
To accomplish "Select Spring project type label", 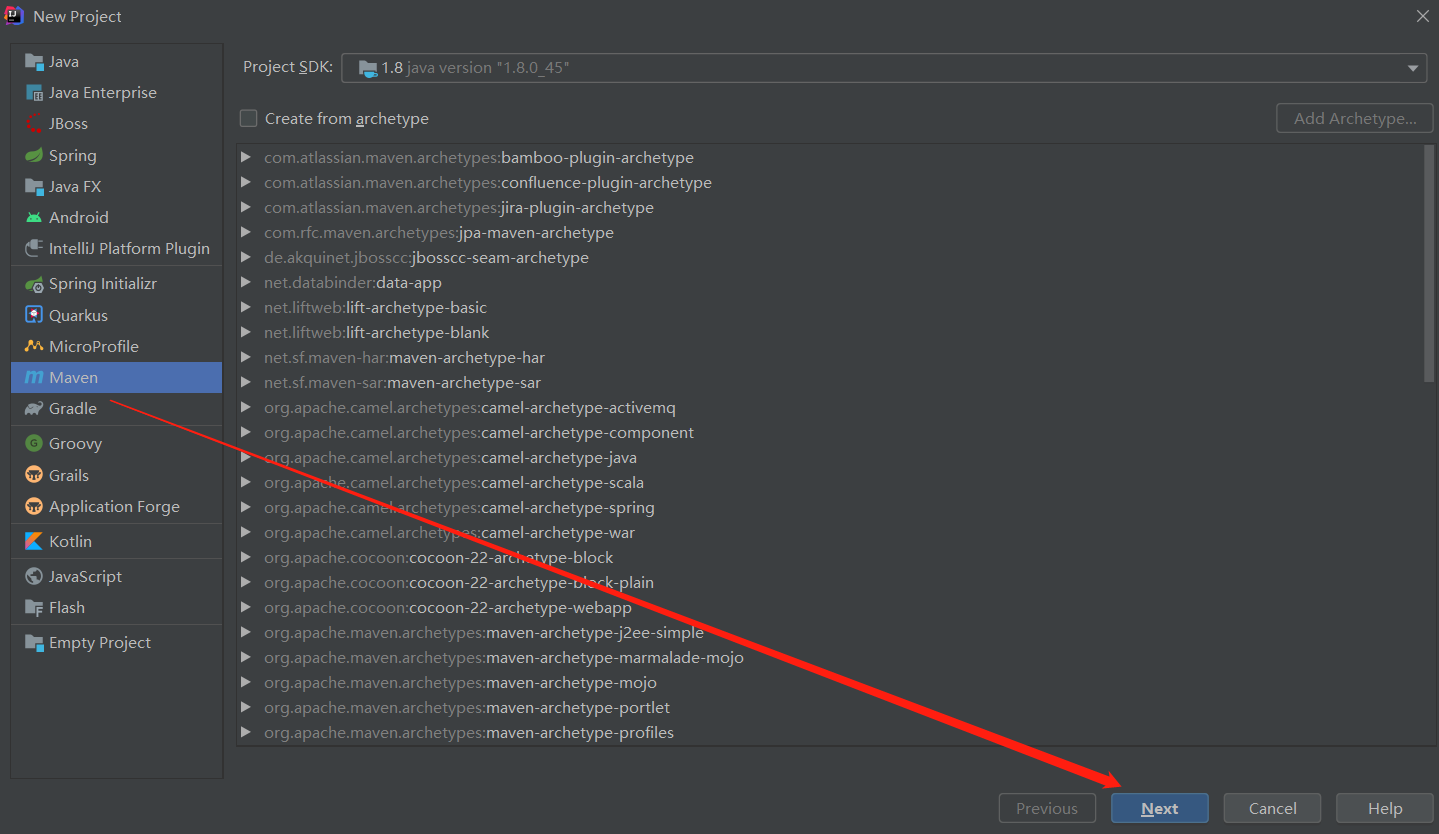I will (x=73, y=156).
